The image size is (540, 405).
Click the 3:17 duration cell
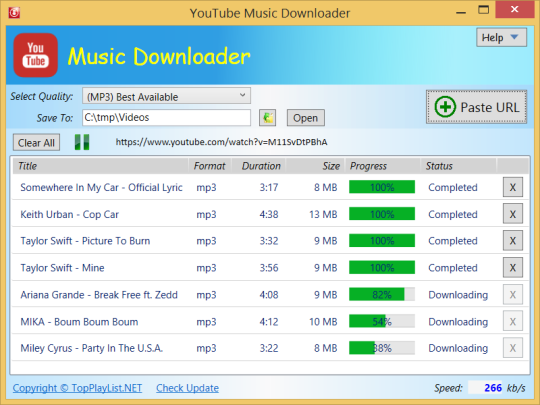tap(269, 187)
